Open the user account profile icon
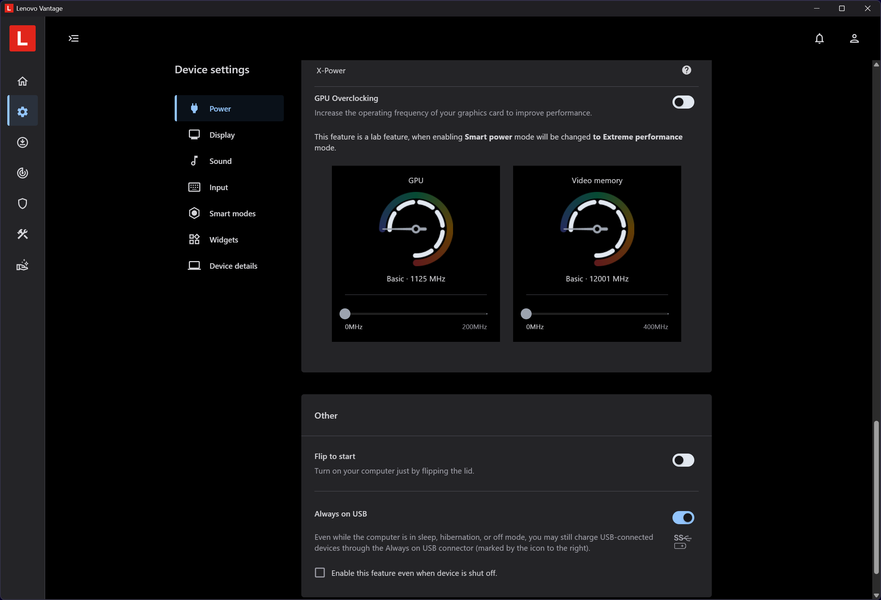 [x=854, y=38]
